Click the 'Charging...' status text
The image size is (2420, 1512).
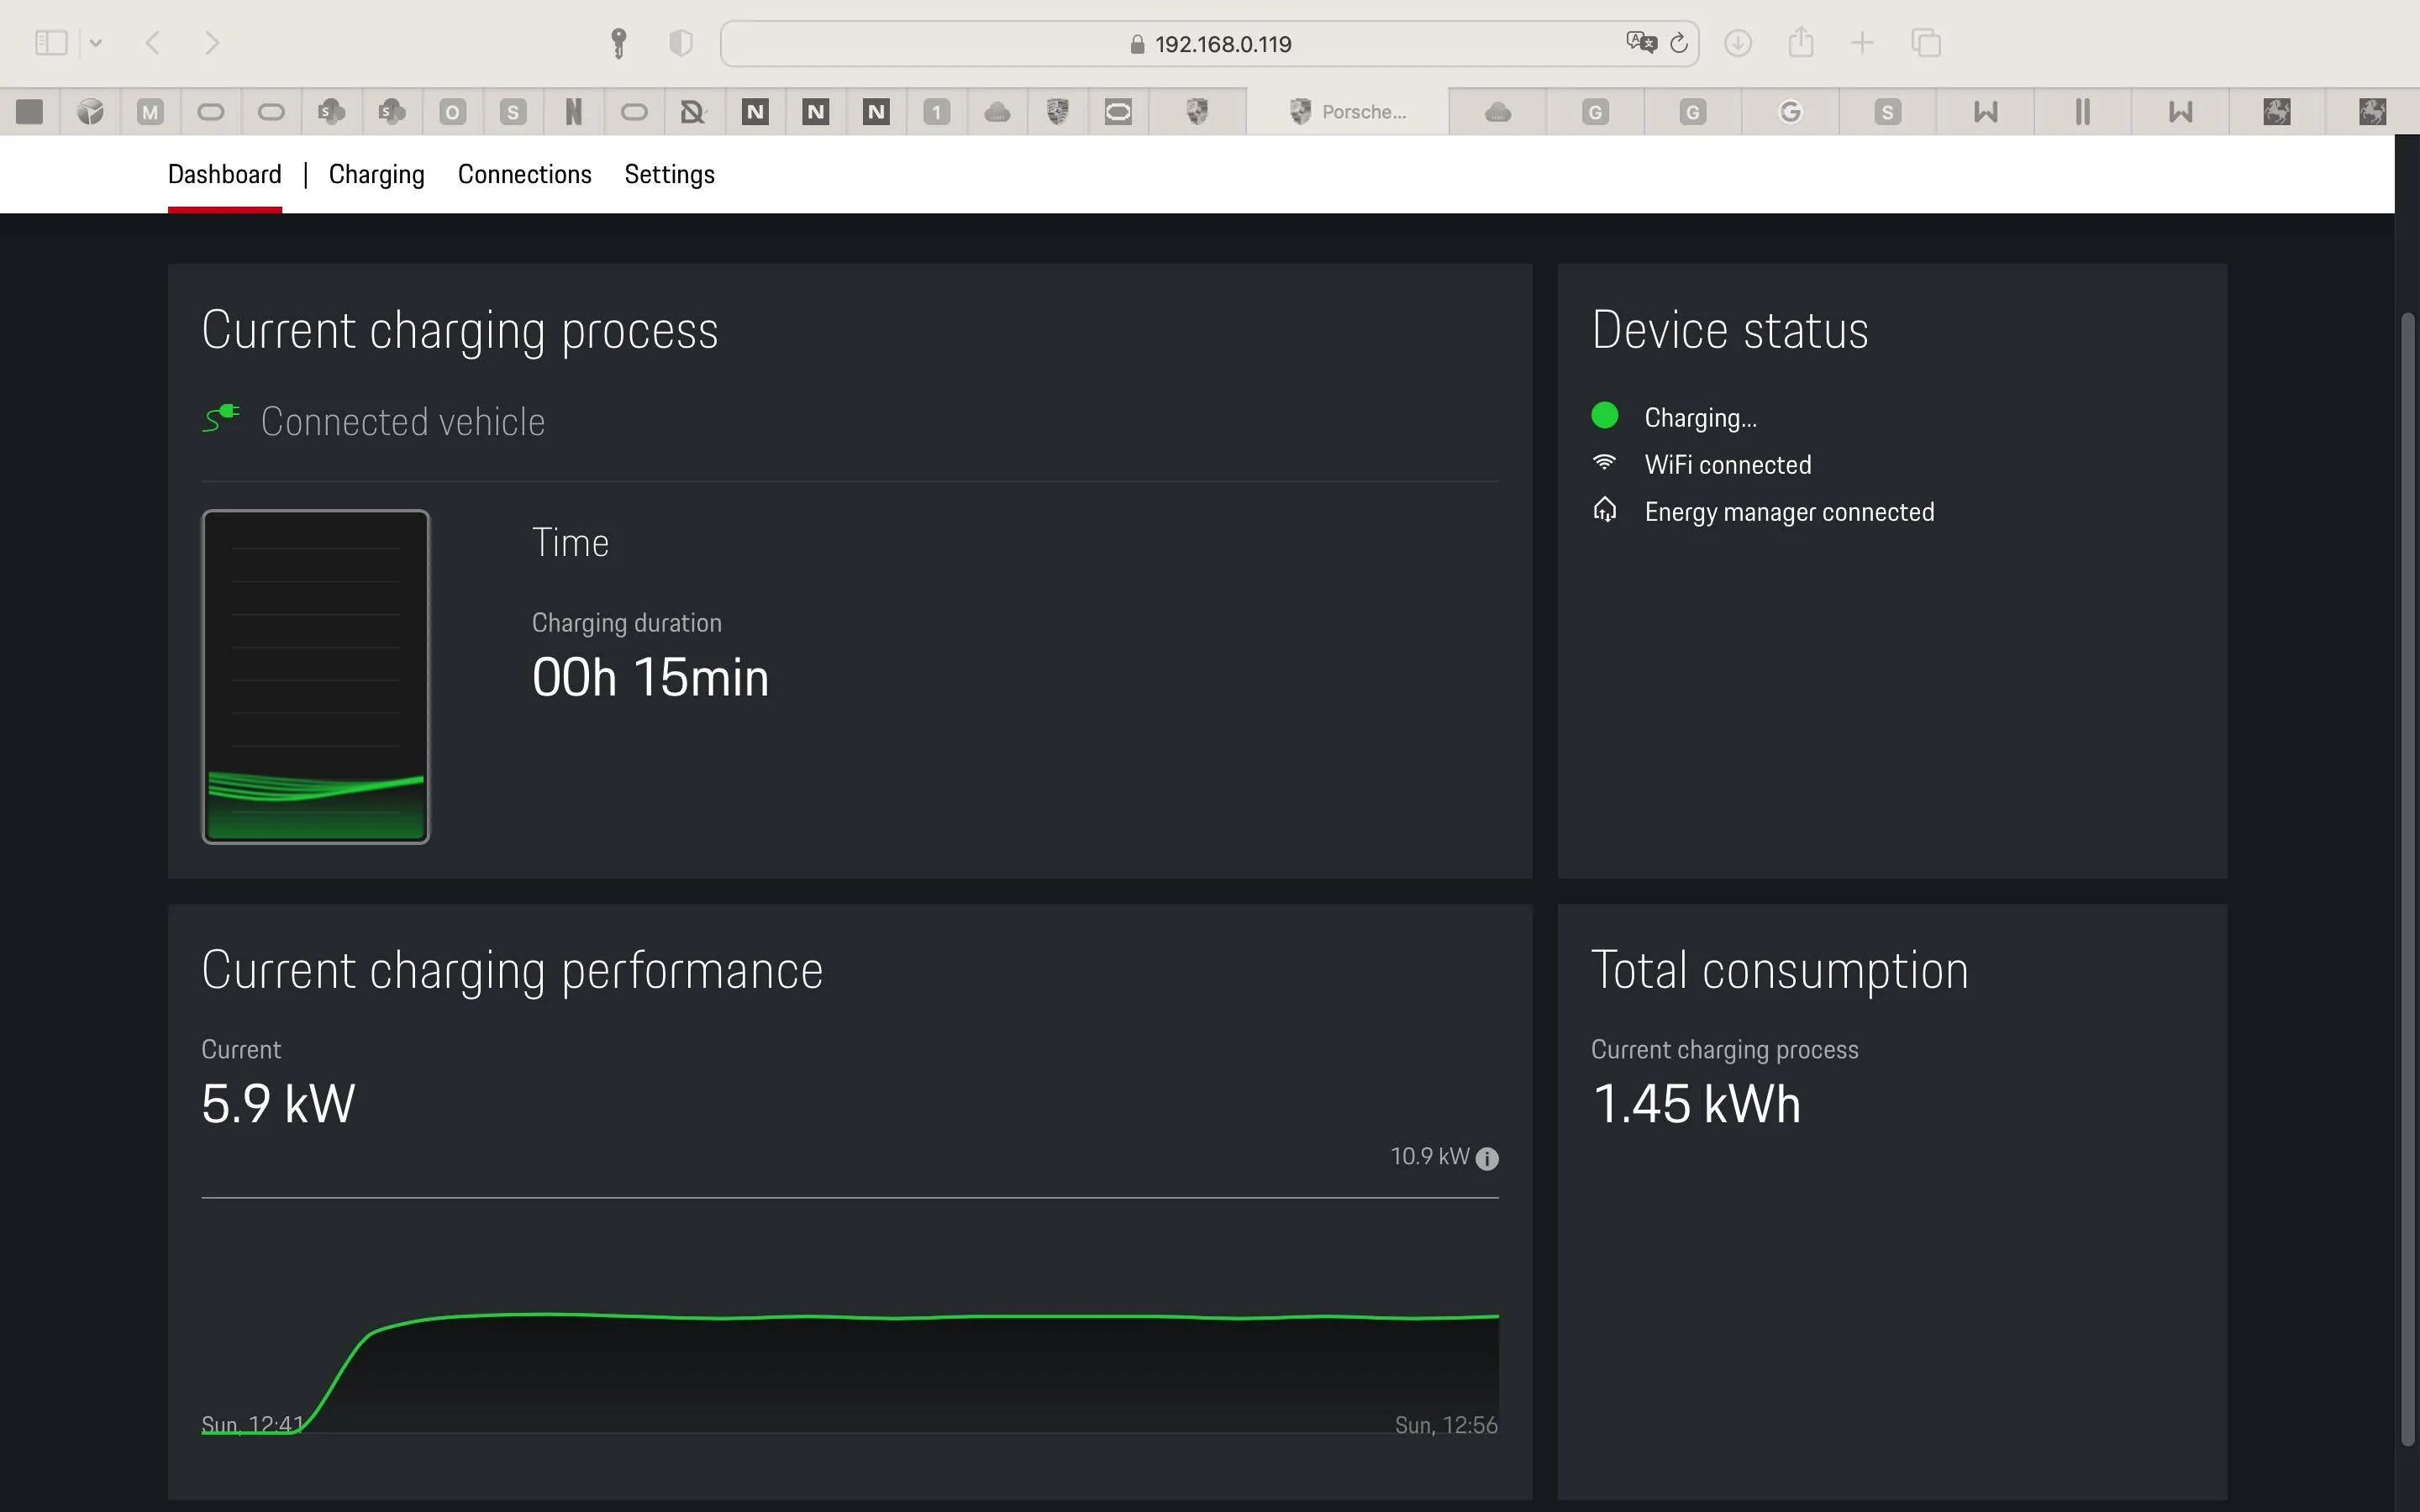[1700, 417]
